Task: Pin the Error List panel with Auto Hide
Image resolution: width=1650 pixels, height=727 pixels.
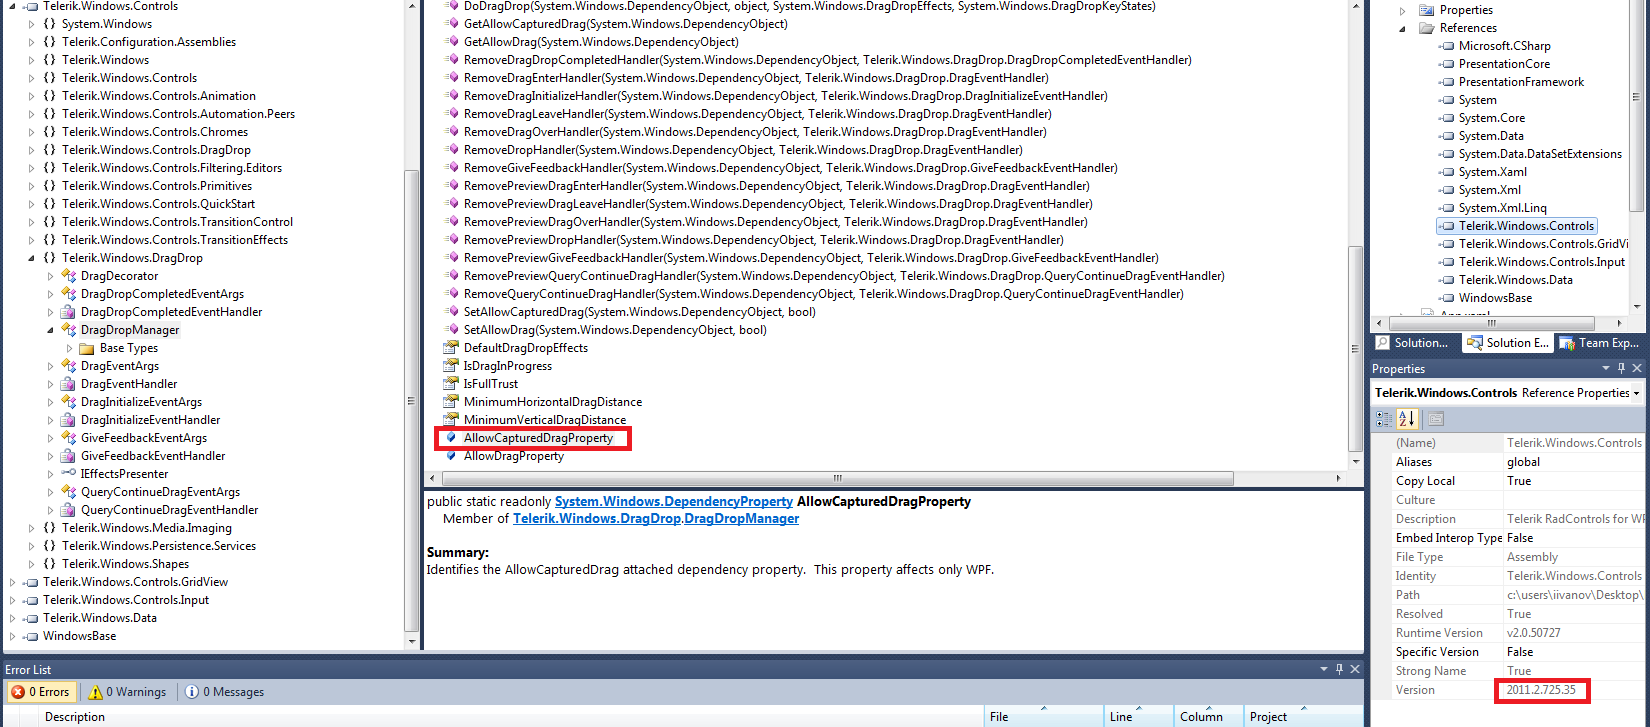Action: 1340,669
